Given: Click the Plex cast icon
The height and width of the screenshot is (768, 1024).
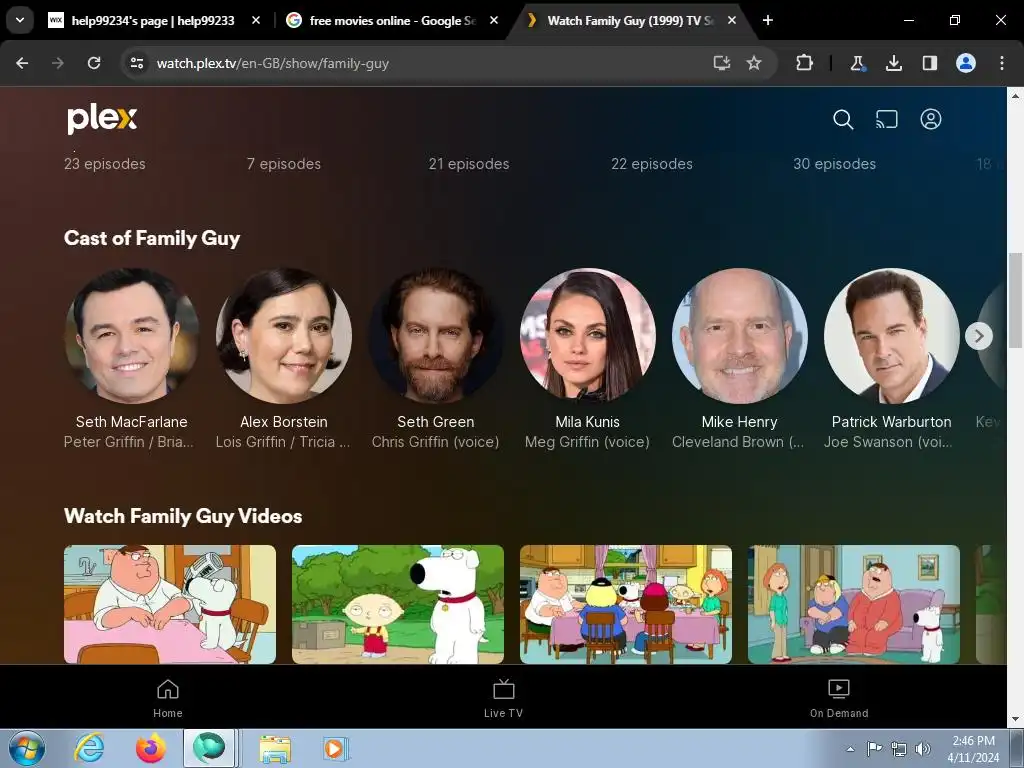Looking at the screenshot, I should 887,120.
